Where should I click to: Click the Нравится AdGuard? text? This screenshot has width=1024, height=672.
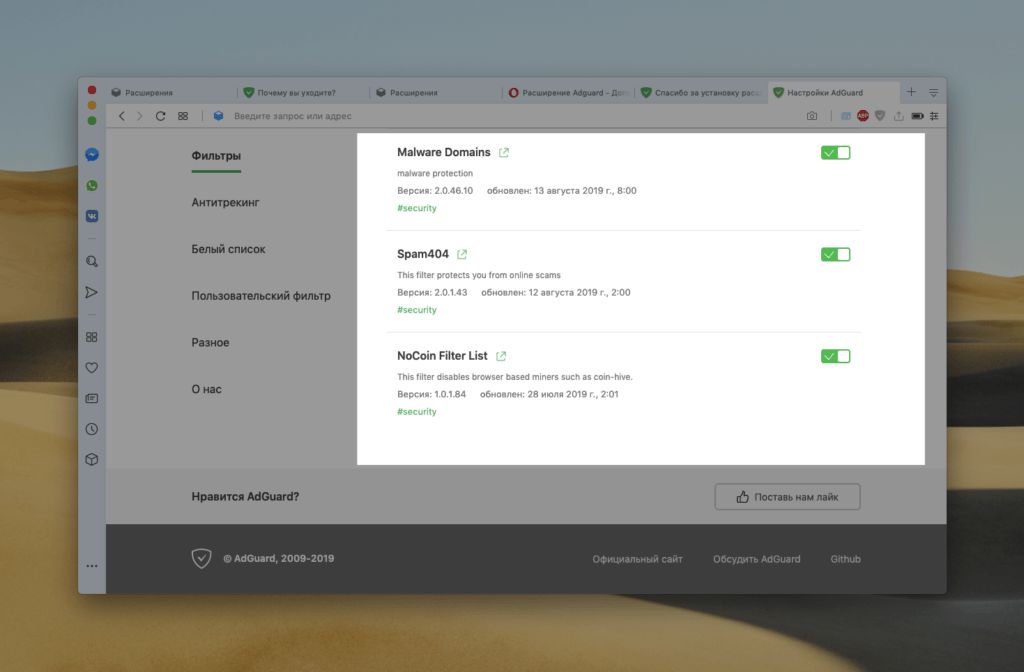(245, 496)
